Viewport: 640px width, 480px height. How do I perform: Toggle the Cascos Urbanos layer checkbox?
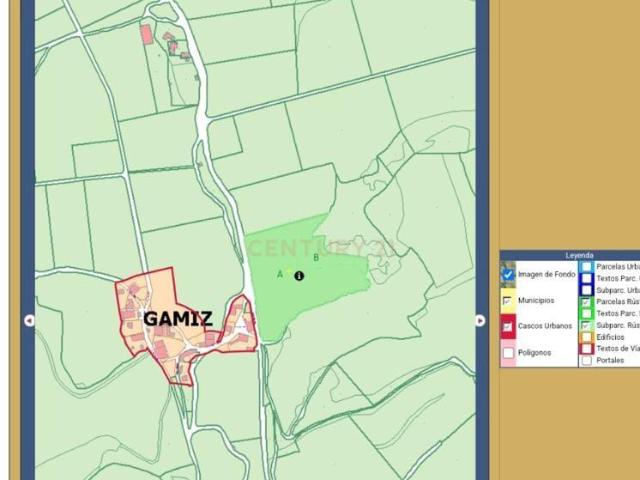[x=508, y=327]
